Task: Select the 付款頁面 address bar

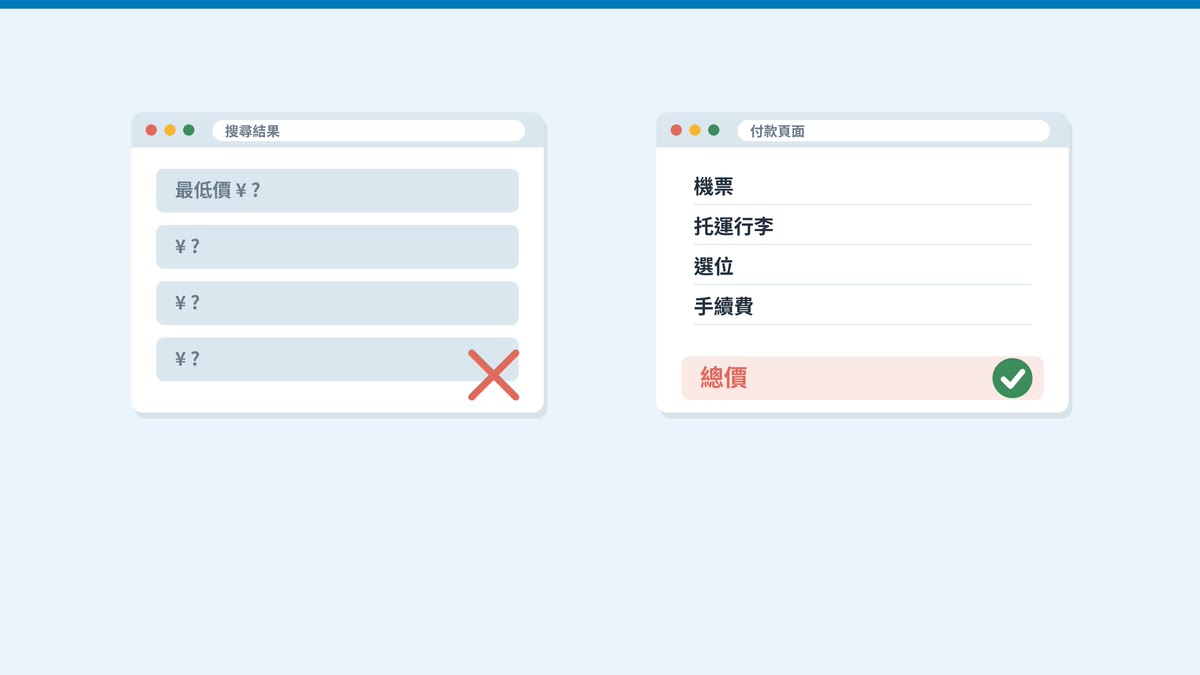Action: (893, 131)
